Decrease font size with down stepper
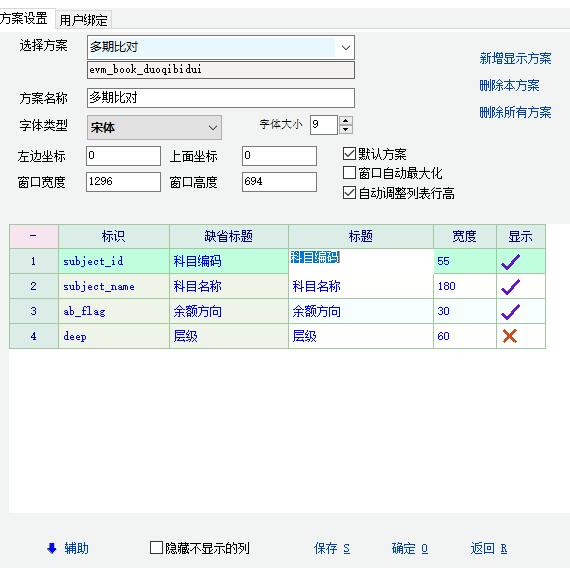This screenshot has width=570, height=568. click(x=346, y=129)
